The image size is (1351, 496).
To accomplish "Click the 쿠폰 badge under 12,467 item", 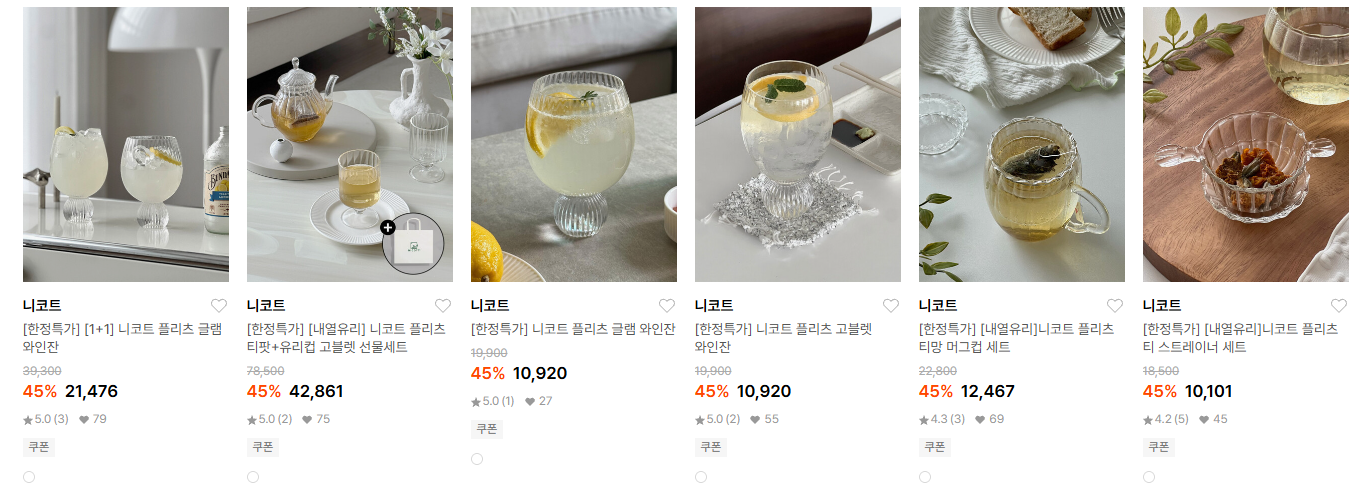I will click(935, 447).
